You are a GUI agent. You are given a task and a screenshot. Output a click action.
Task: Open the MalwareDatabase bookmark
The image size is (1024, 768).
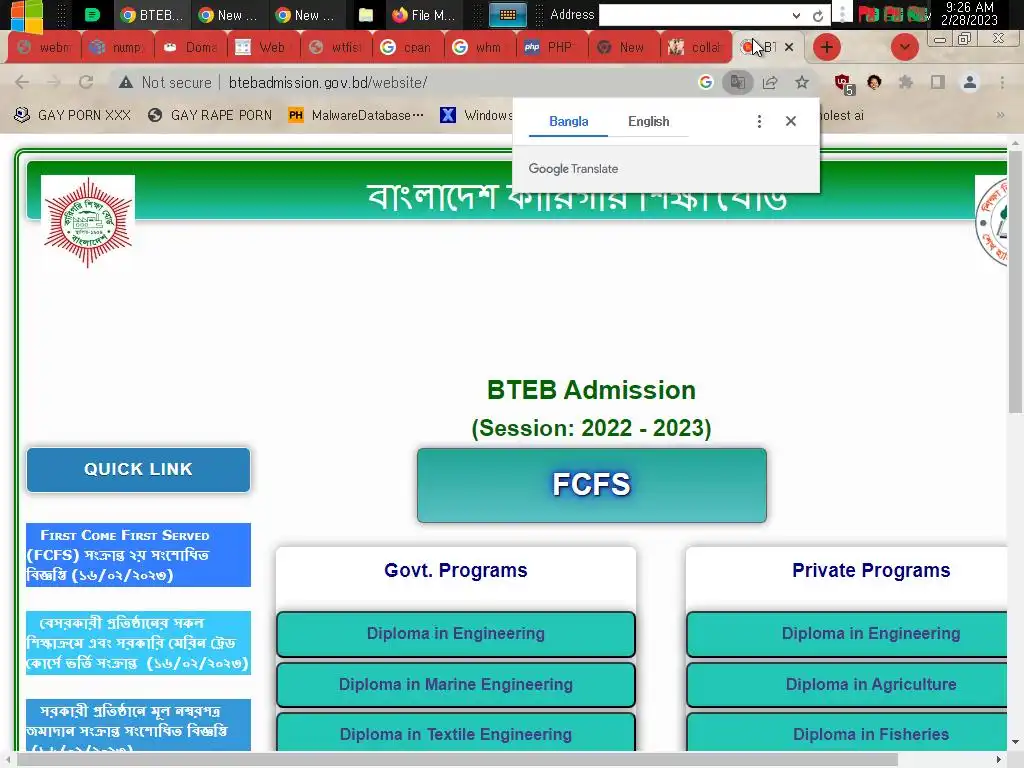(x=356, y=116)
